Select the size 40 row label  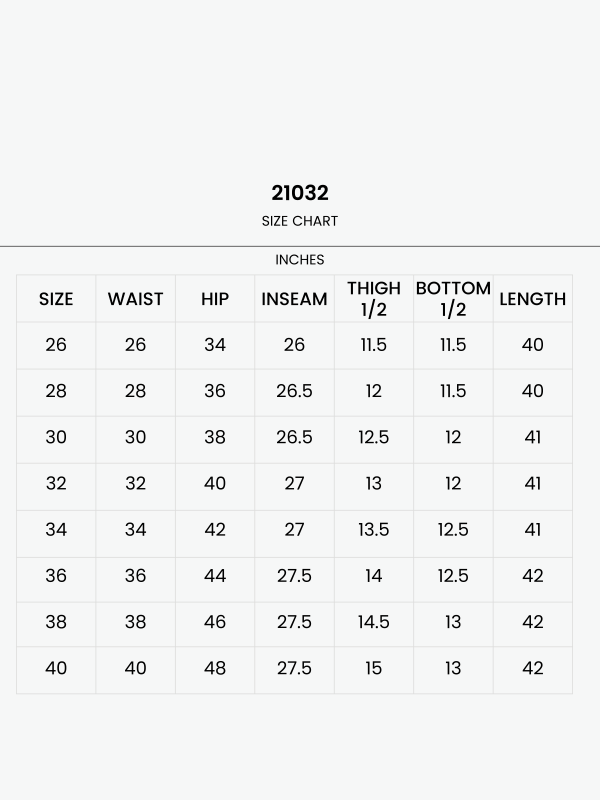[56, 668]
